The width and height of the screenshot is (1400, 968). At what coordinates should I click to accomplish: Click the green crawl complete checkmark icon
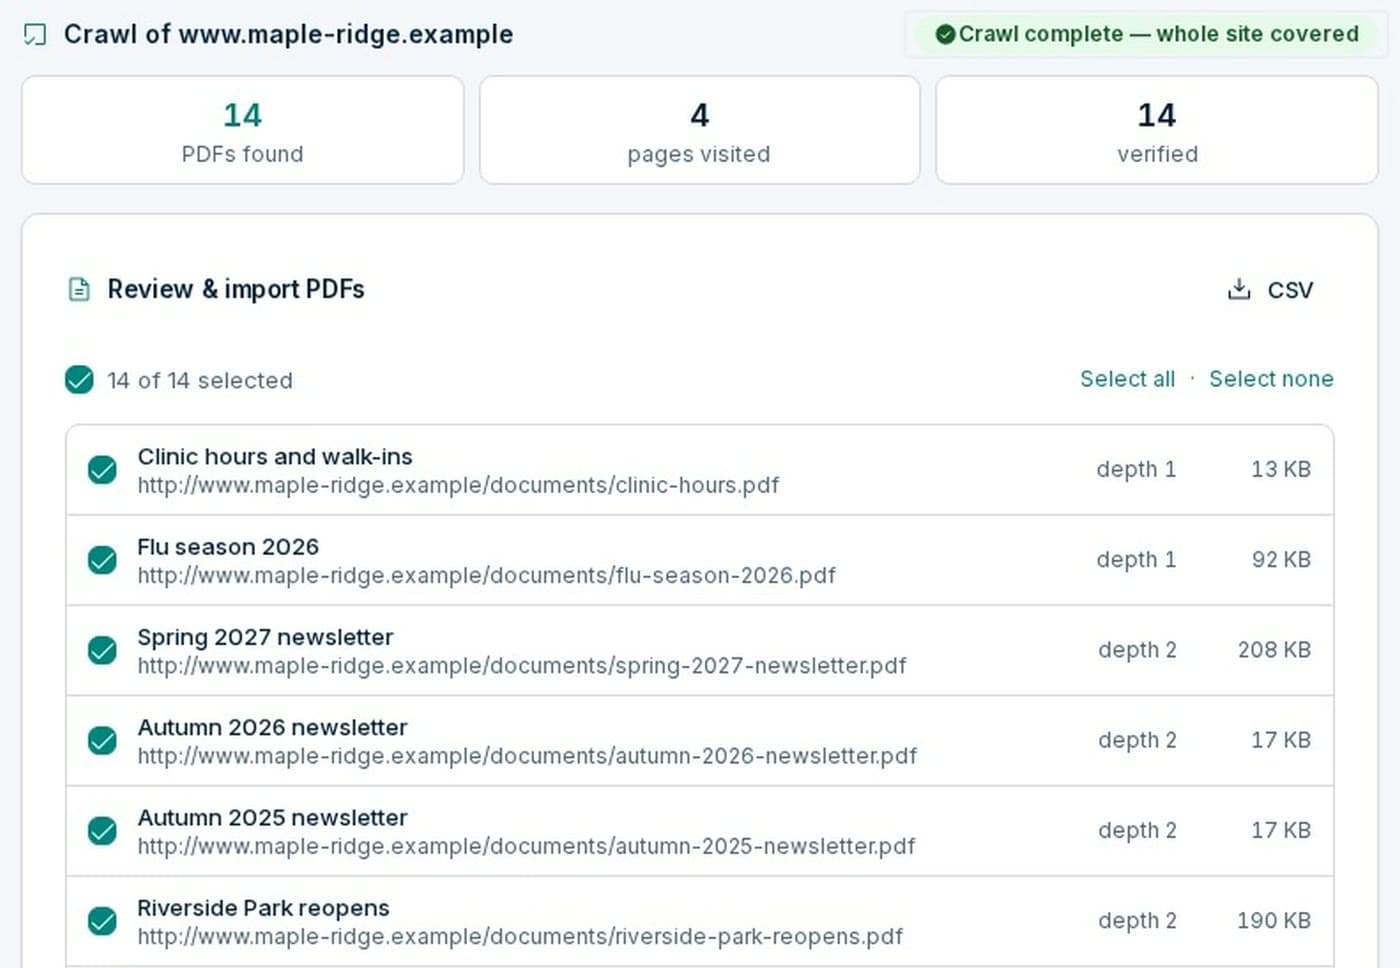[945, 35]
